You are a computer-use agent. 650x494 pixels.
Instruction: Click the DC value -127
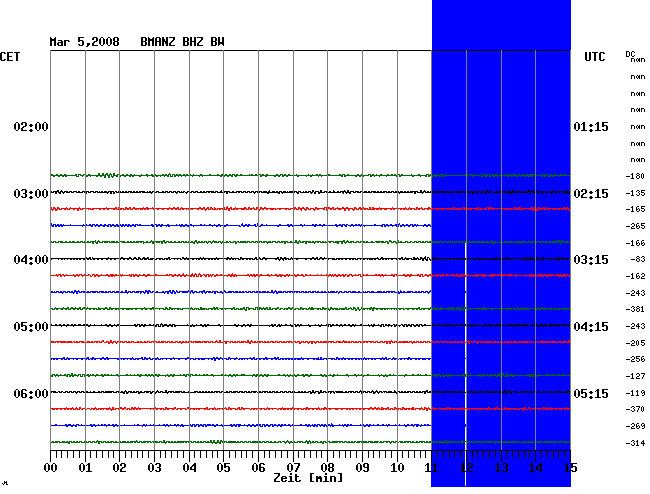coord(635,376)
